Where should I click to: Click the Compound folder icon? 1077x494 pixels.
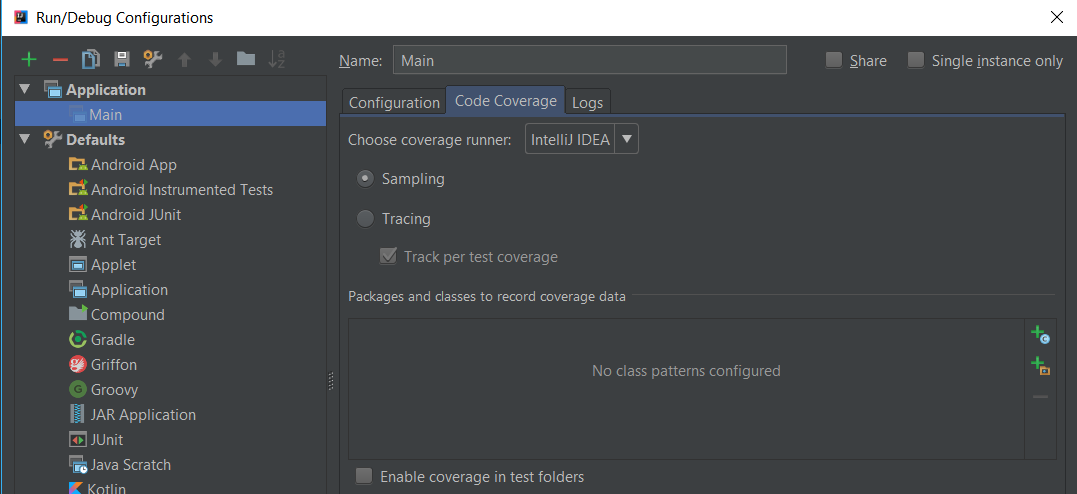(x=78, y=313)
